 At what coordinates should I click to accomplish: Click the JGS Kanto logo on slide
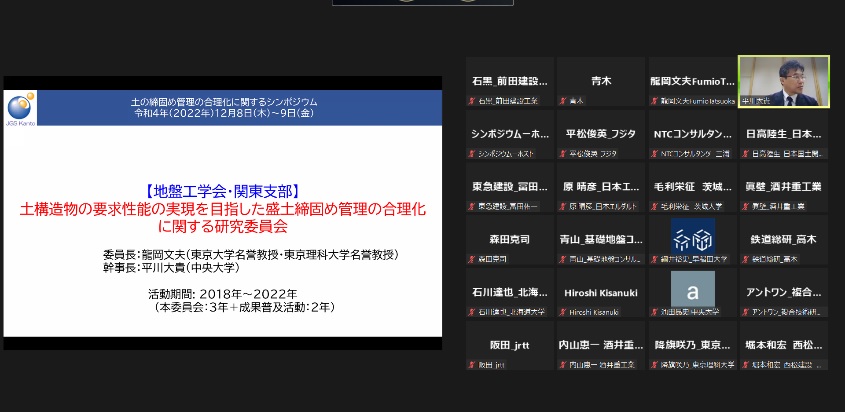pos(20,105)
